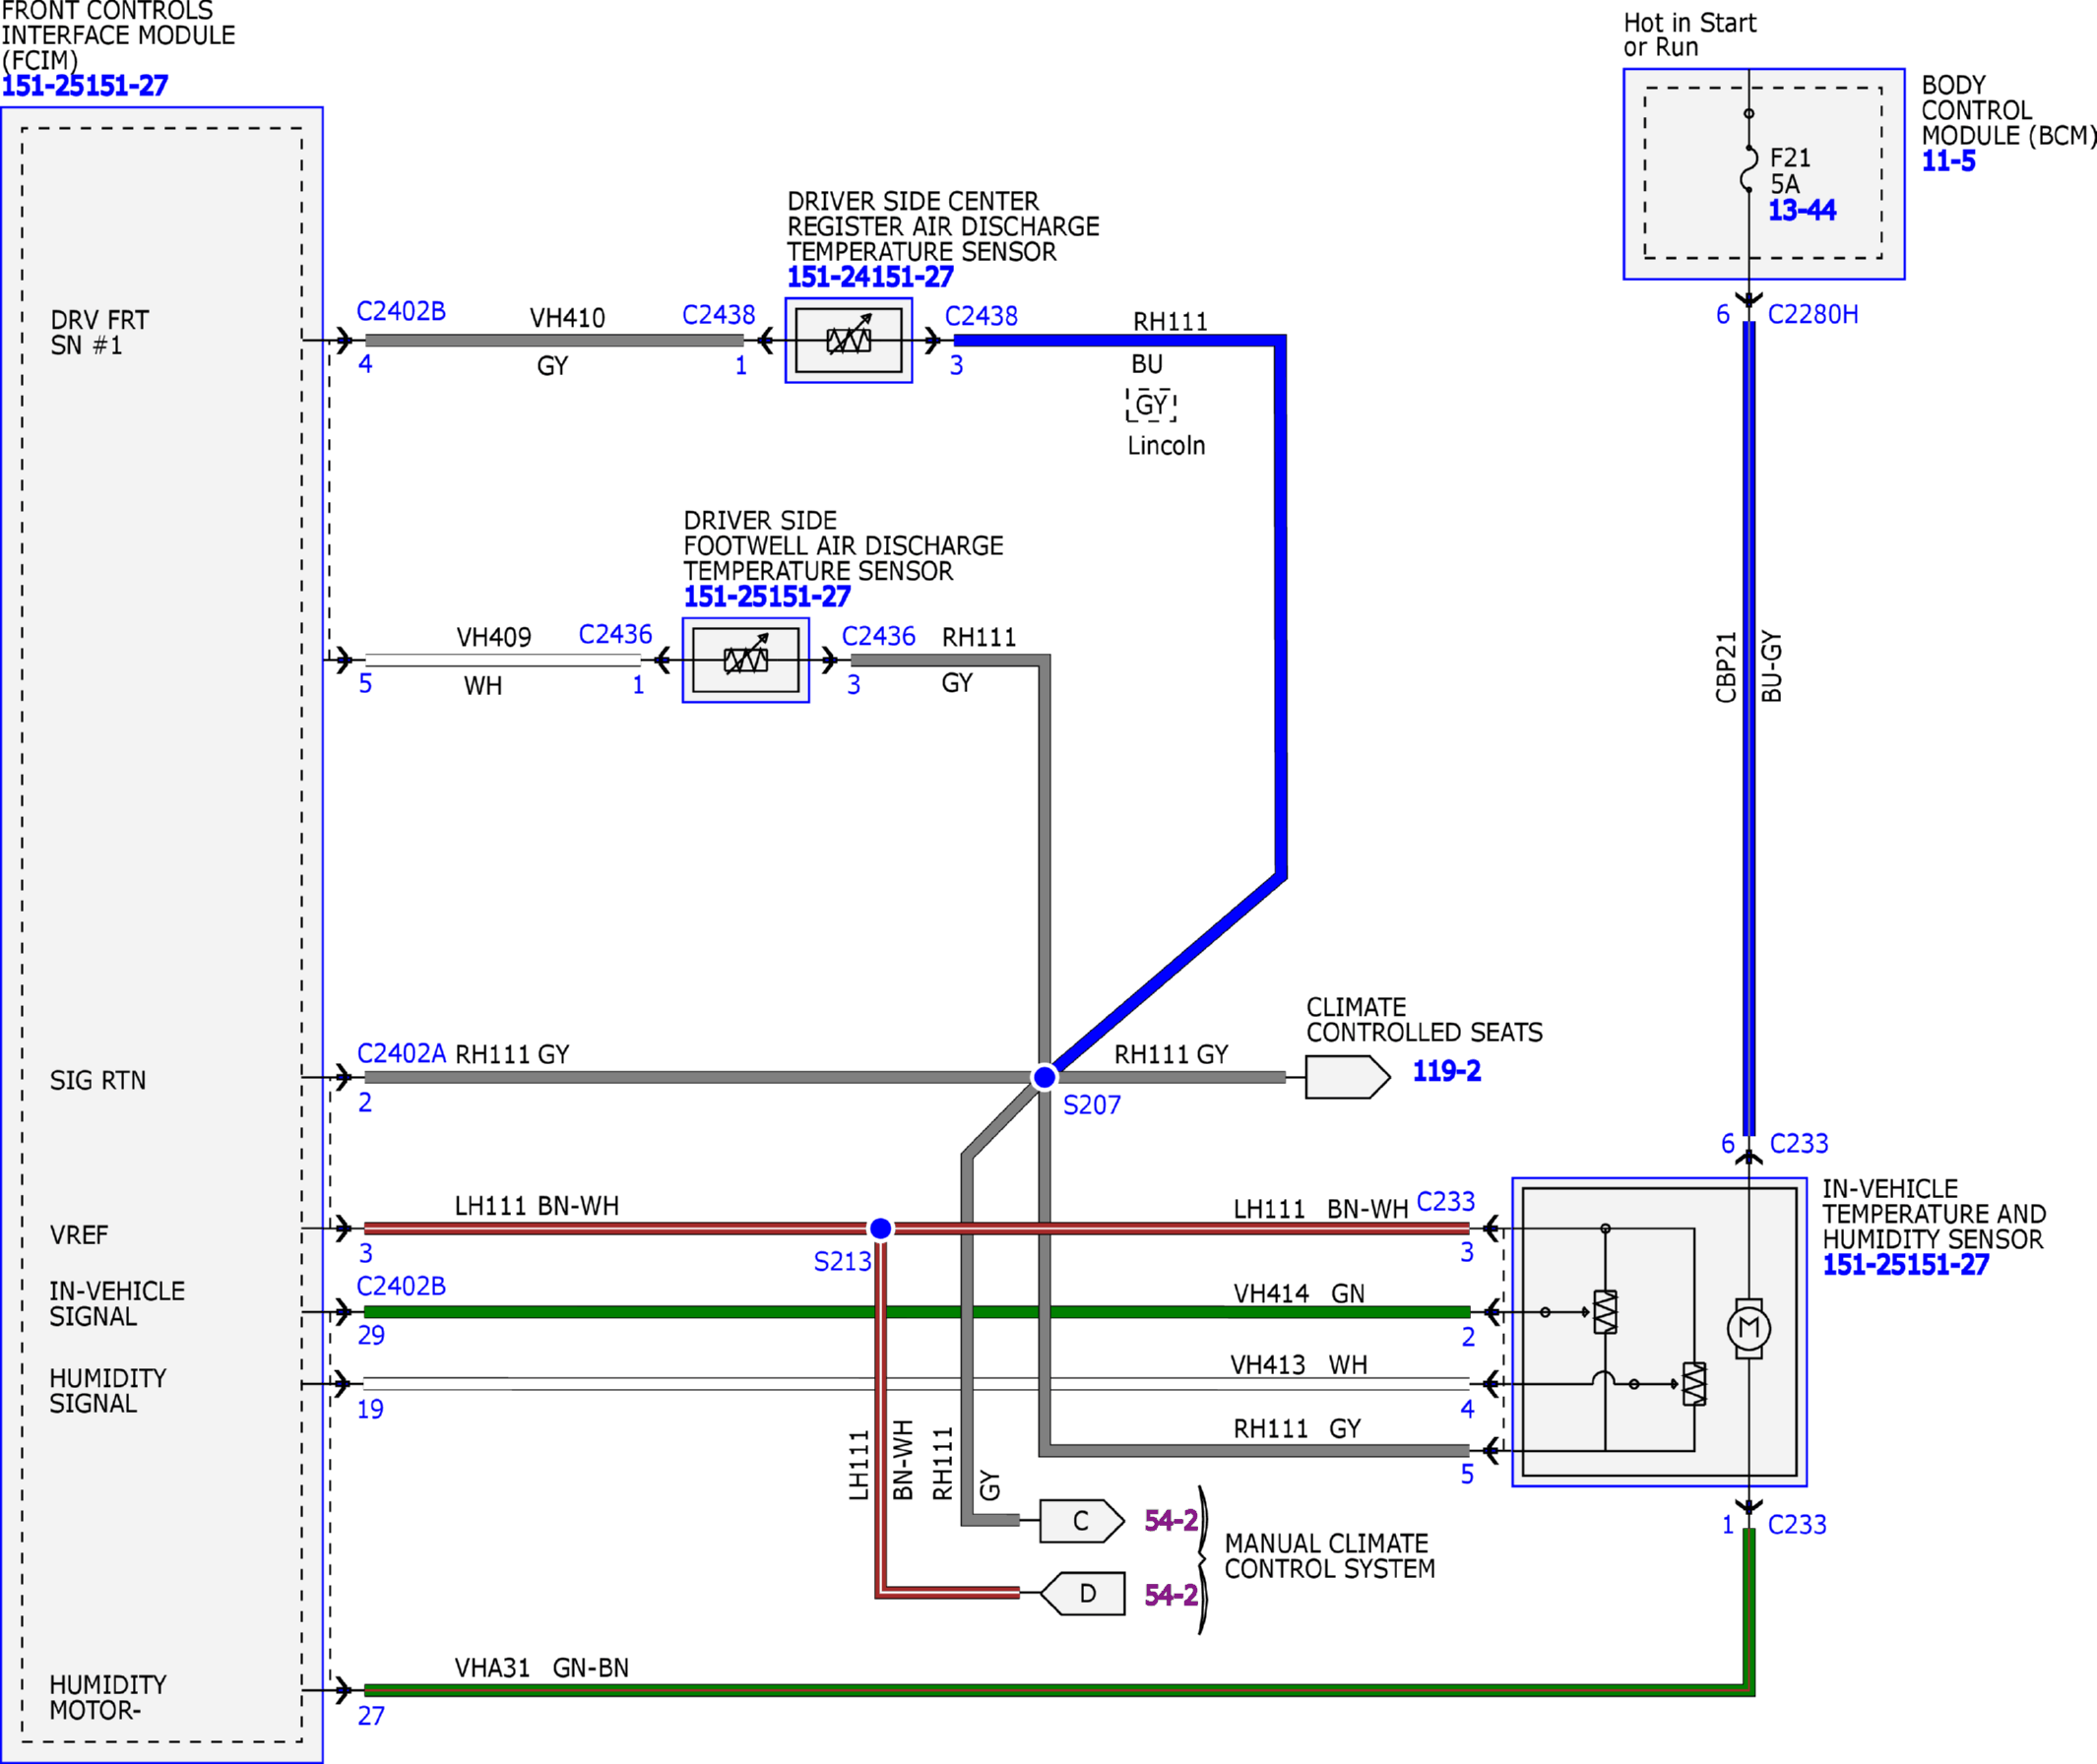Image resolution: width=2097 pixels, height=1764 pixels.
Task: Click the driver side center register sensor symbol
Action: coord(848,340)
